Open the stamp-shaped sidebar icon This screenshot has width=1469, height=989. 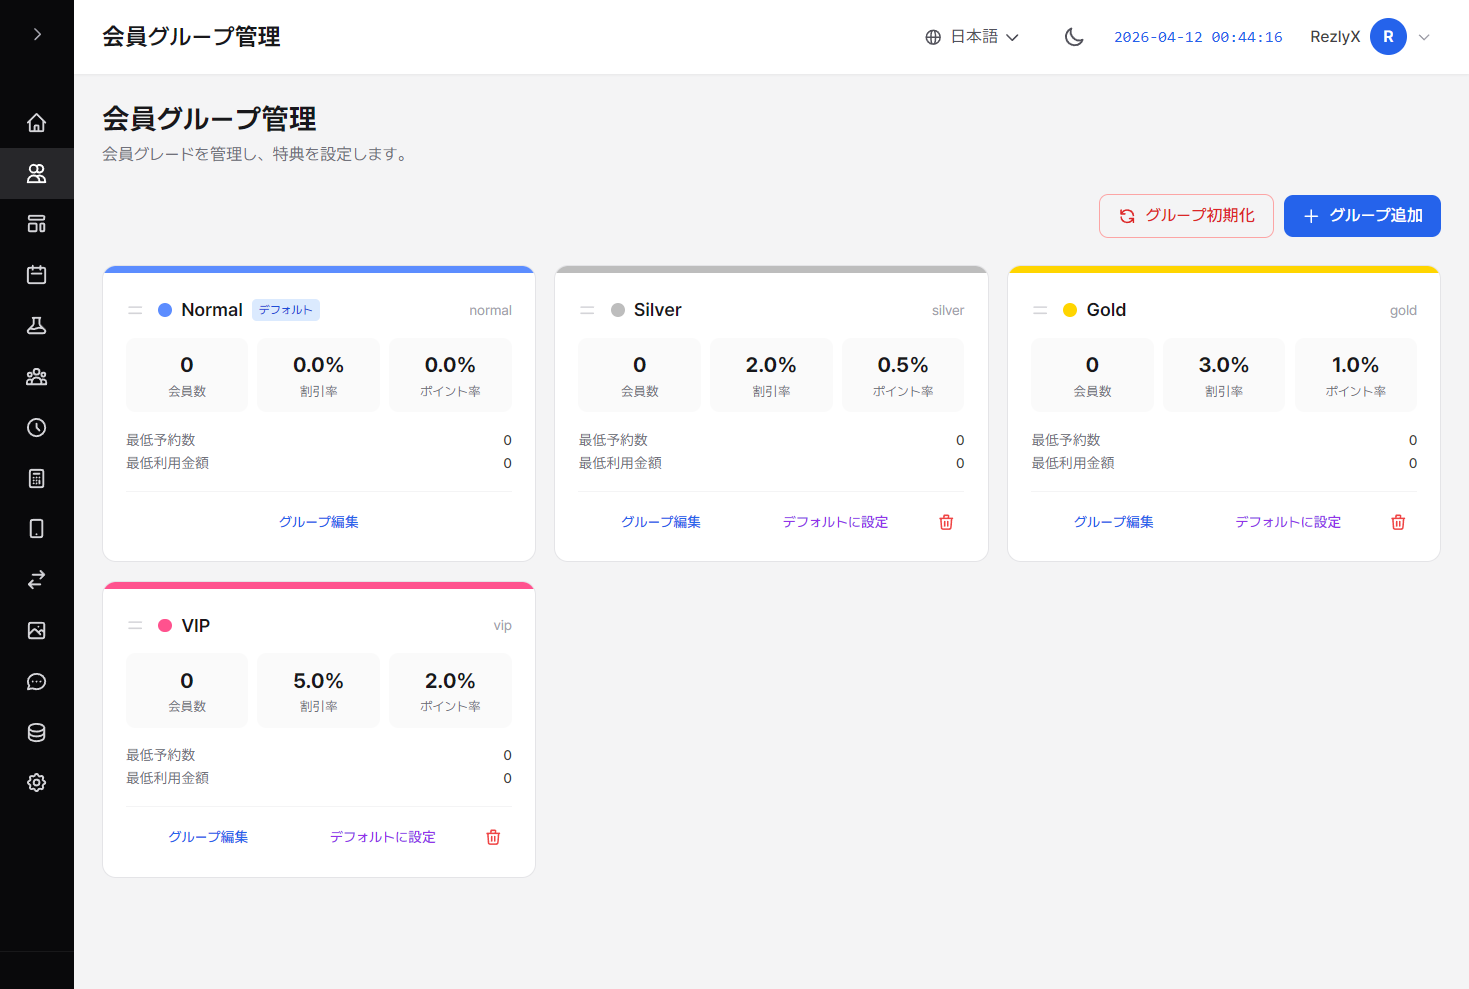click(x=37, y=326)
